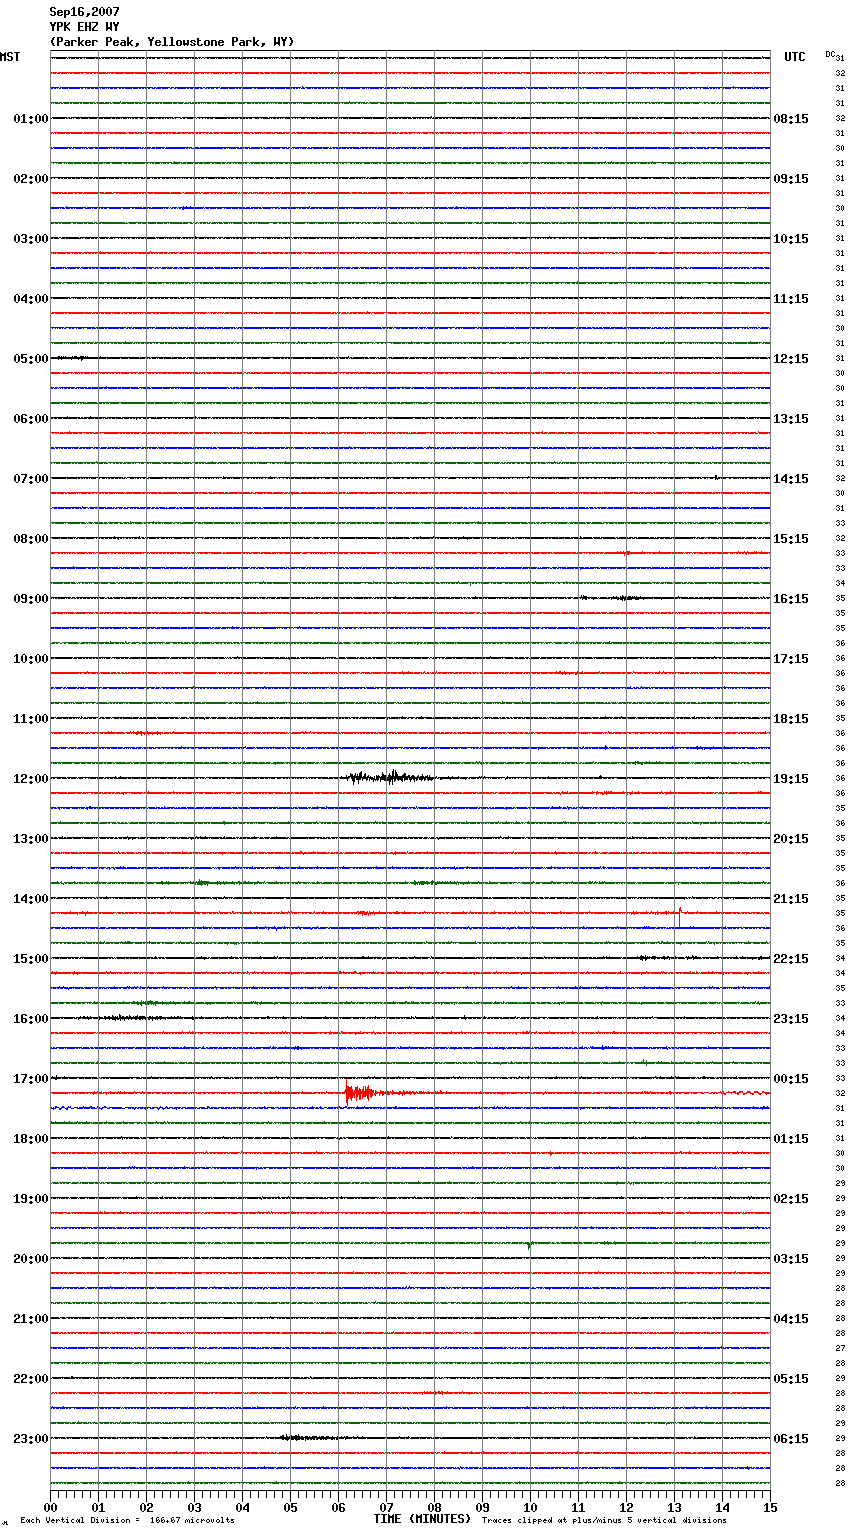This screenshot has width=850, height=1534.
Task: Click the "01:15" UTC time label
Action: click(x=791, y=1139)
